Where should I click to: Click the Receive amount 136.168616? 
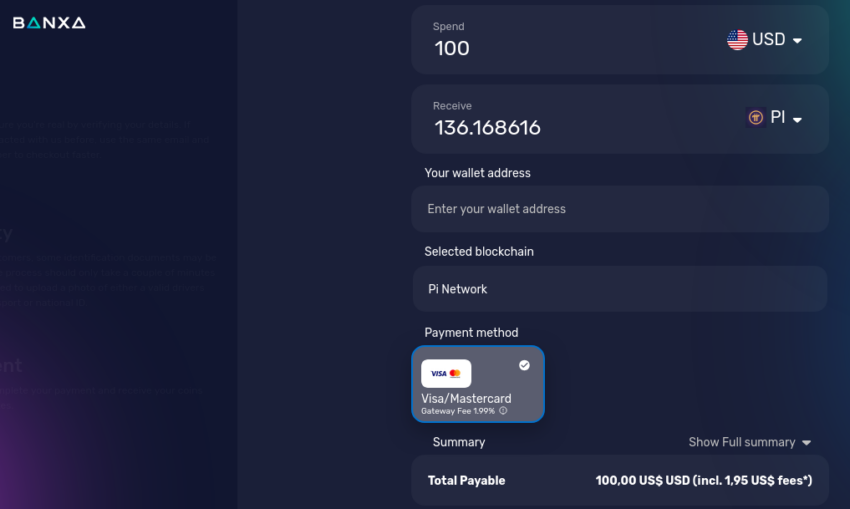(487, 128)
